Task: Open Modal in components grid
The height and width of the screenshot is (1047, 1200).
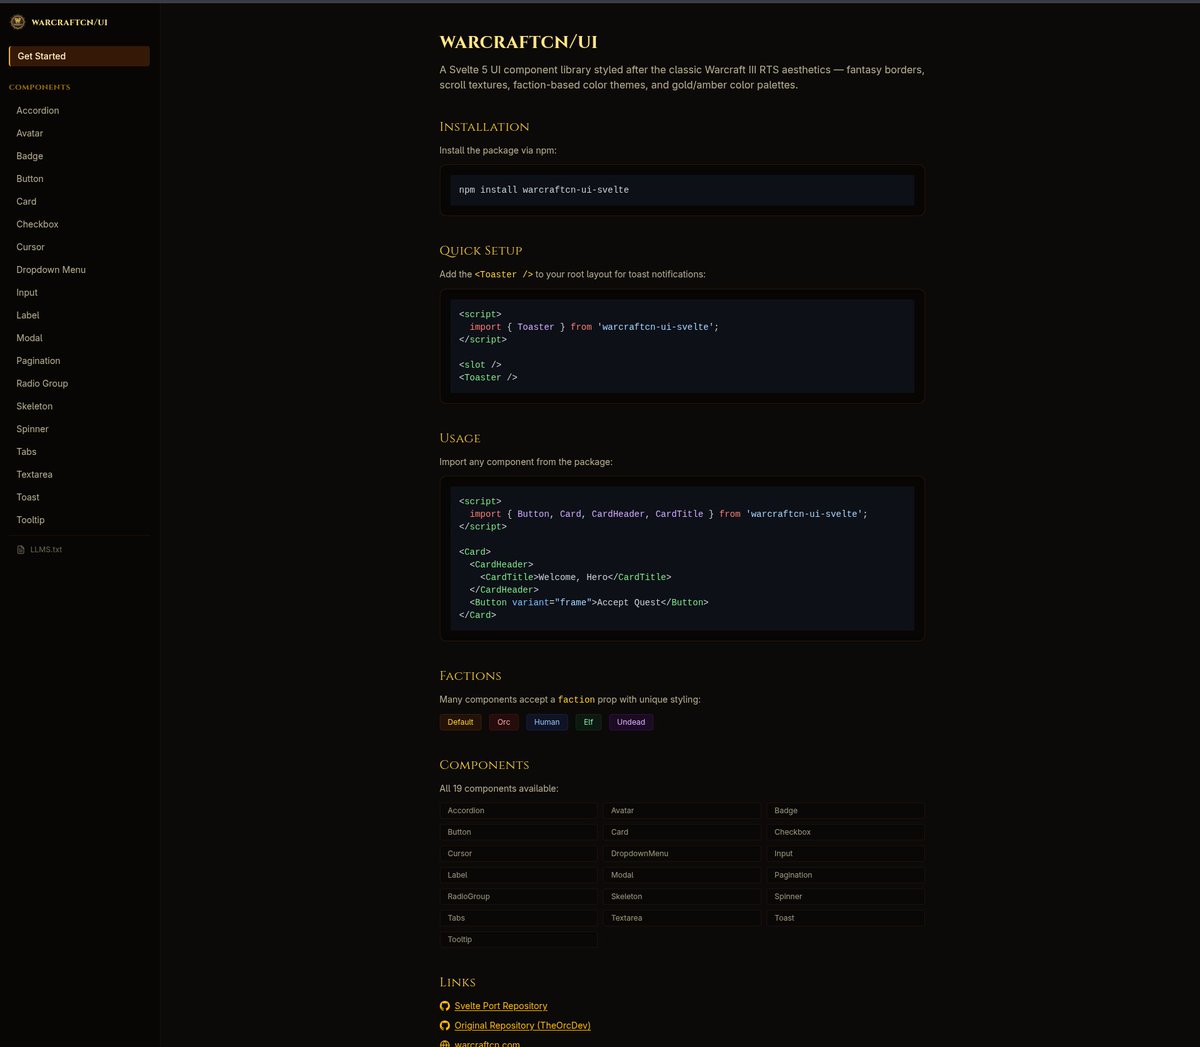Action: coord(682,875)
